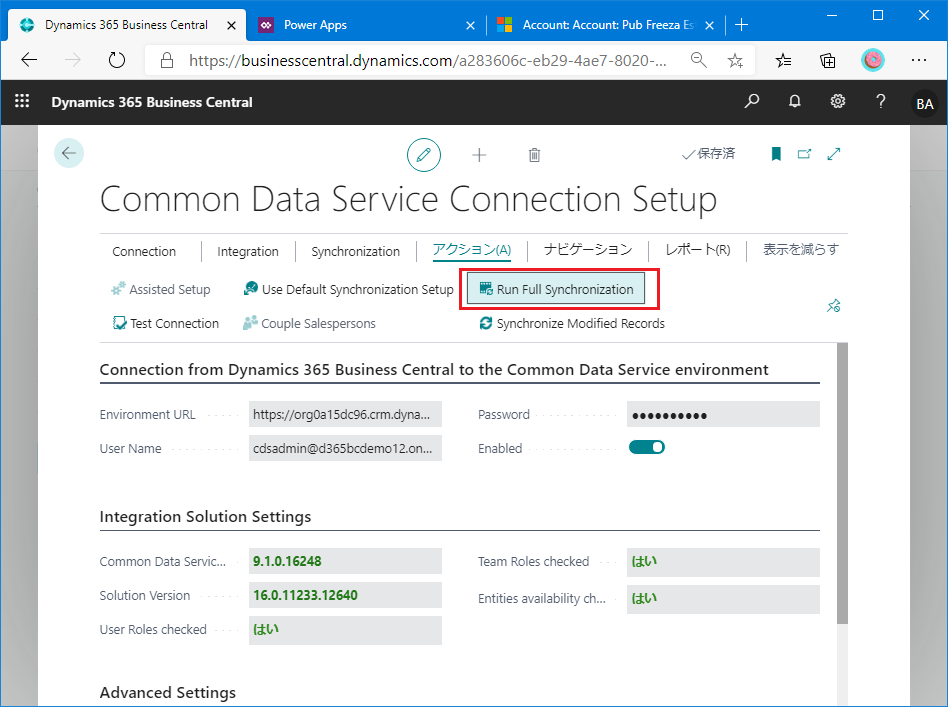Open the notifications bell

coord(794,101)
